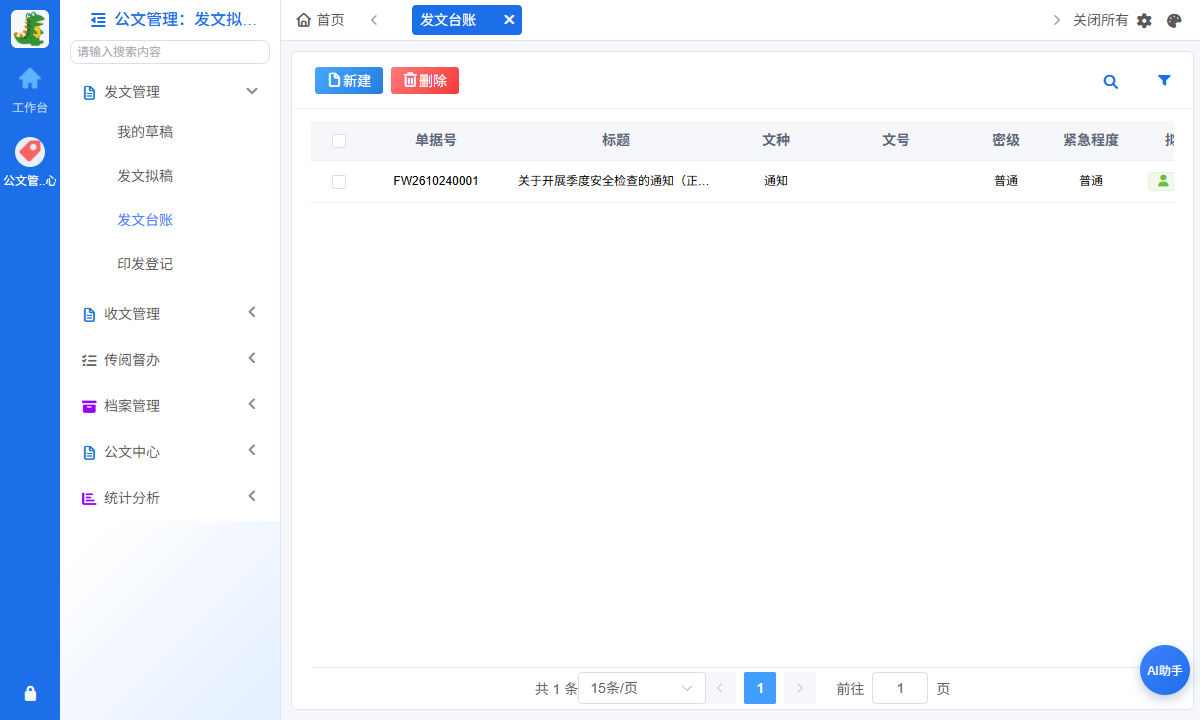The height and width of the screenshot is (720, 1200).
Task: Select the 发文台账 tab
Action: (x=448, y=20)
